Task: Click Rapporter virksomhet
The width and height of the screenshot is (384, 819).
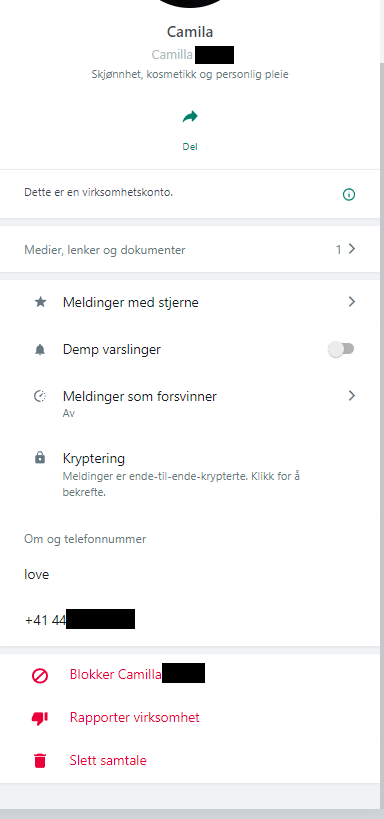Action: point(135,718)
